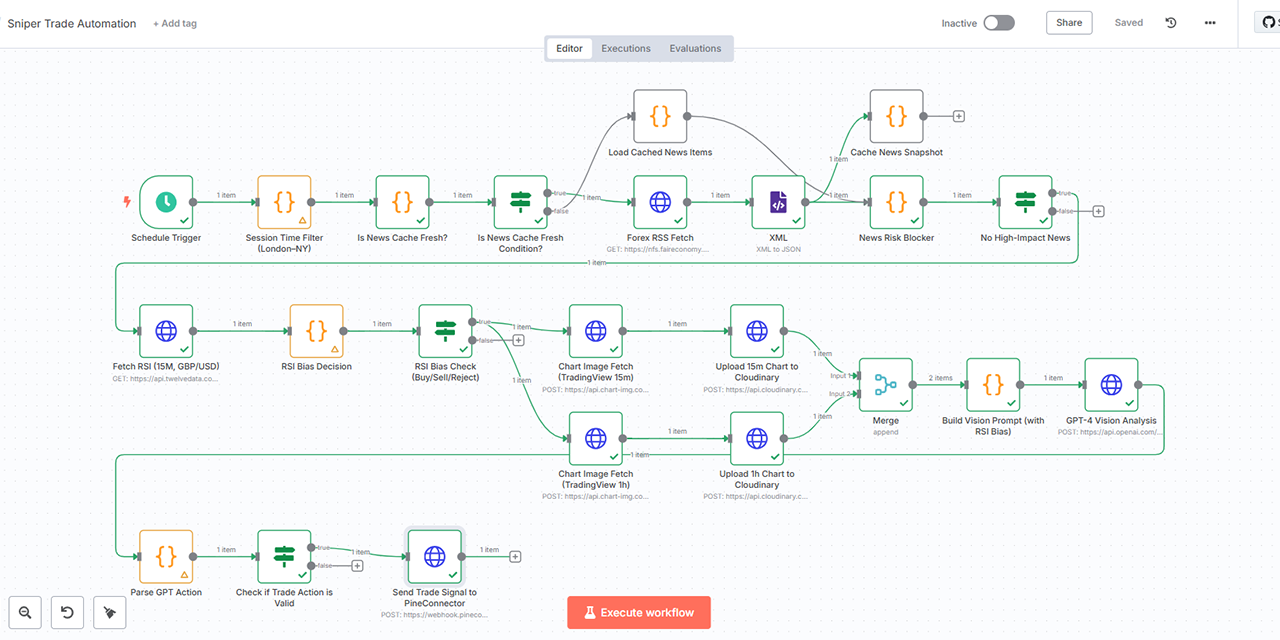Open the Parse GPT Action node
Screen dimensions: 1280x640
165,556
